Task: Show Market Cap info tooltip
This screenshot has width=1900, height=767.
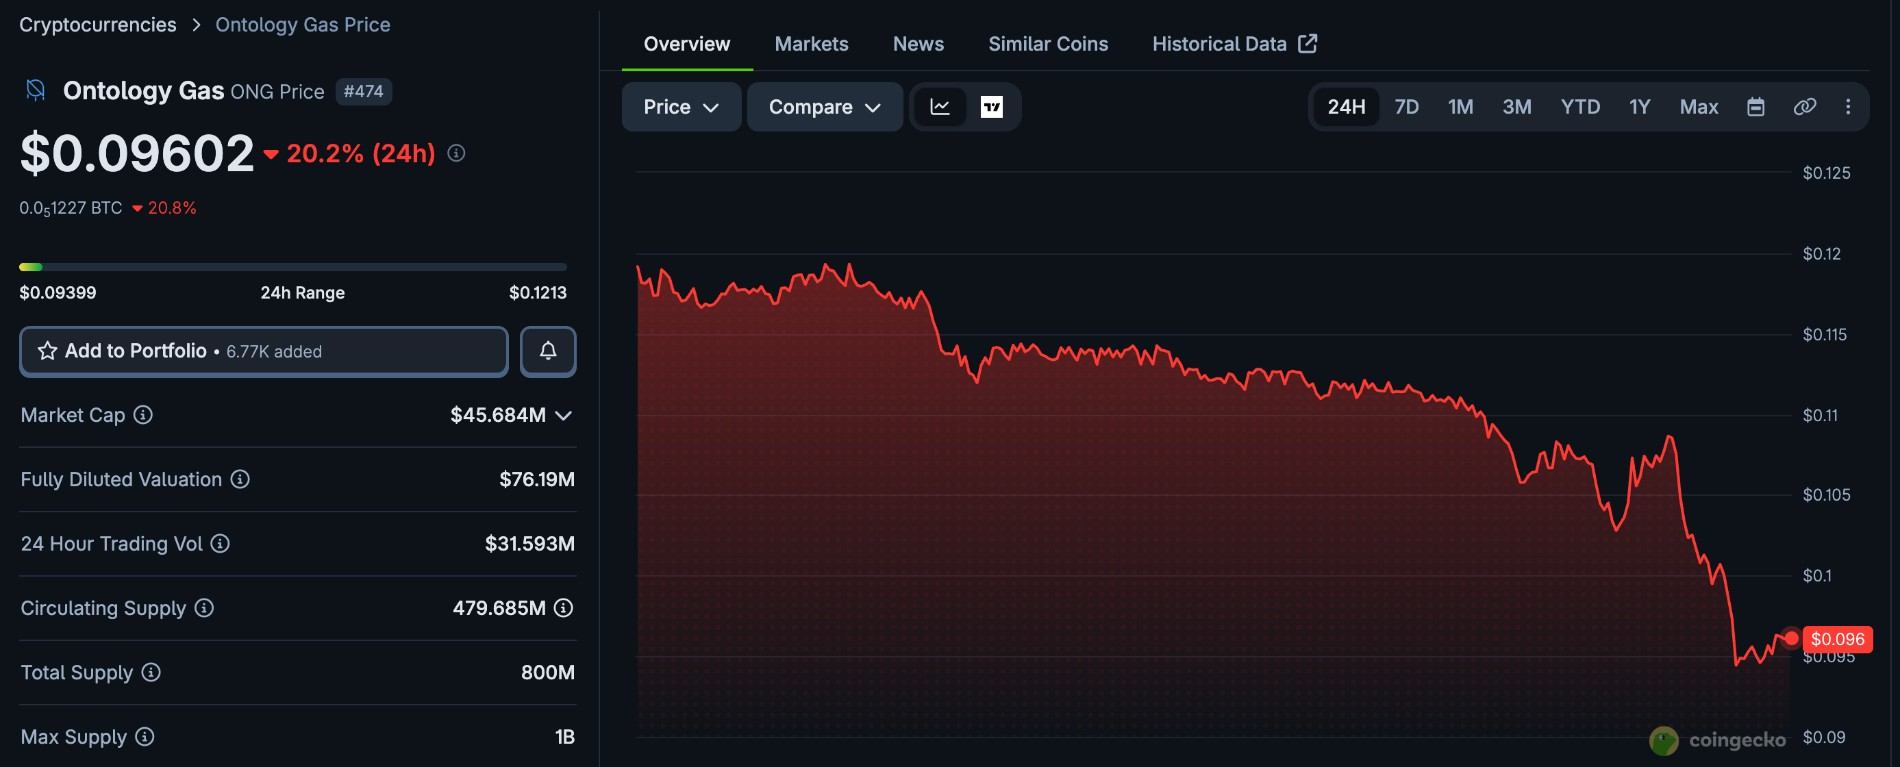Action: coord(143,415)
